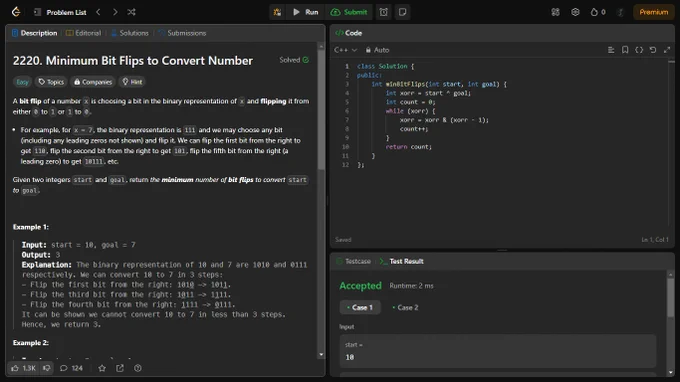
Task: Open the help question mark icon
Action: click(137, 368)
